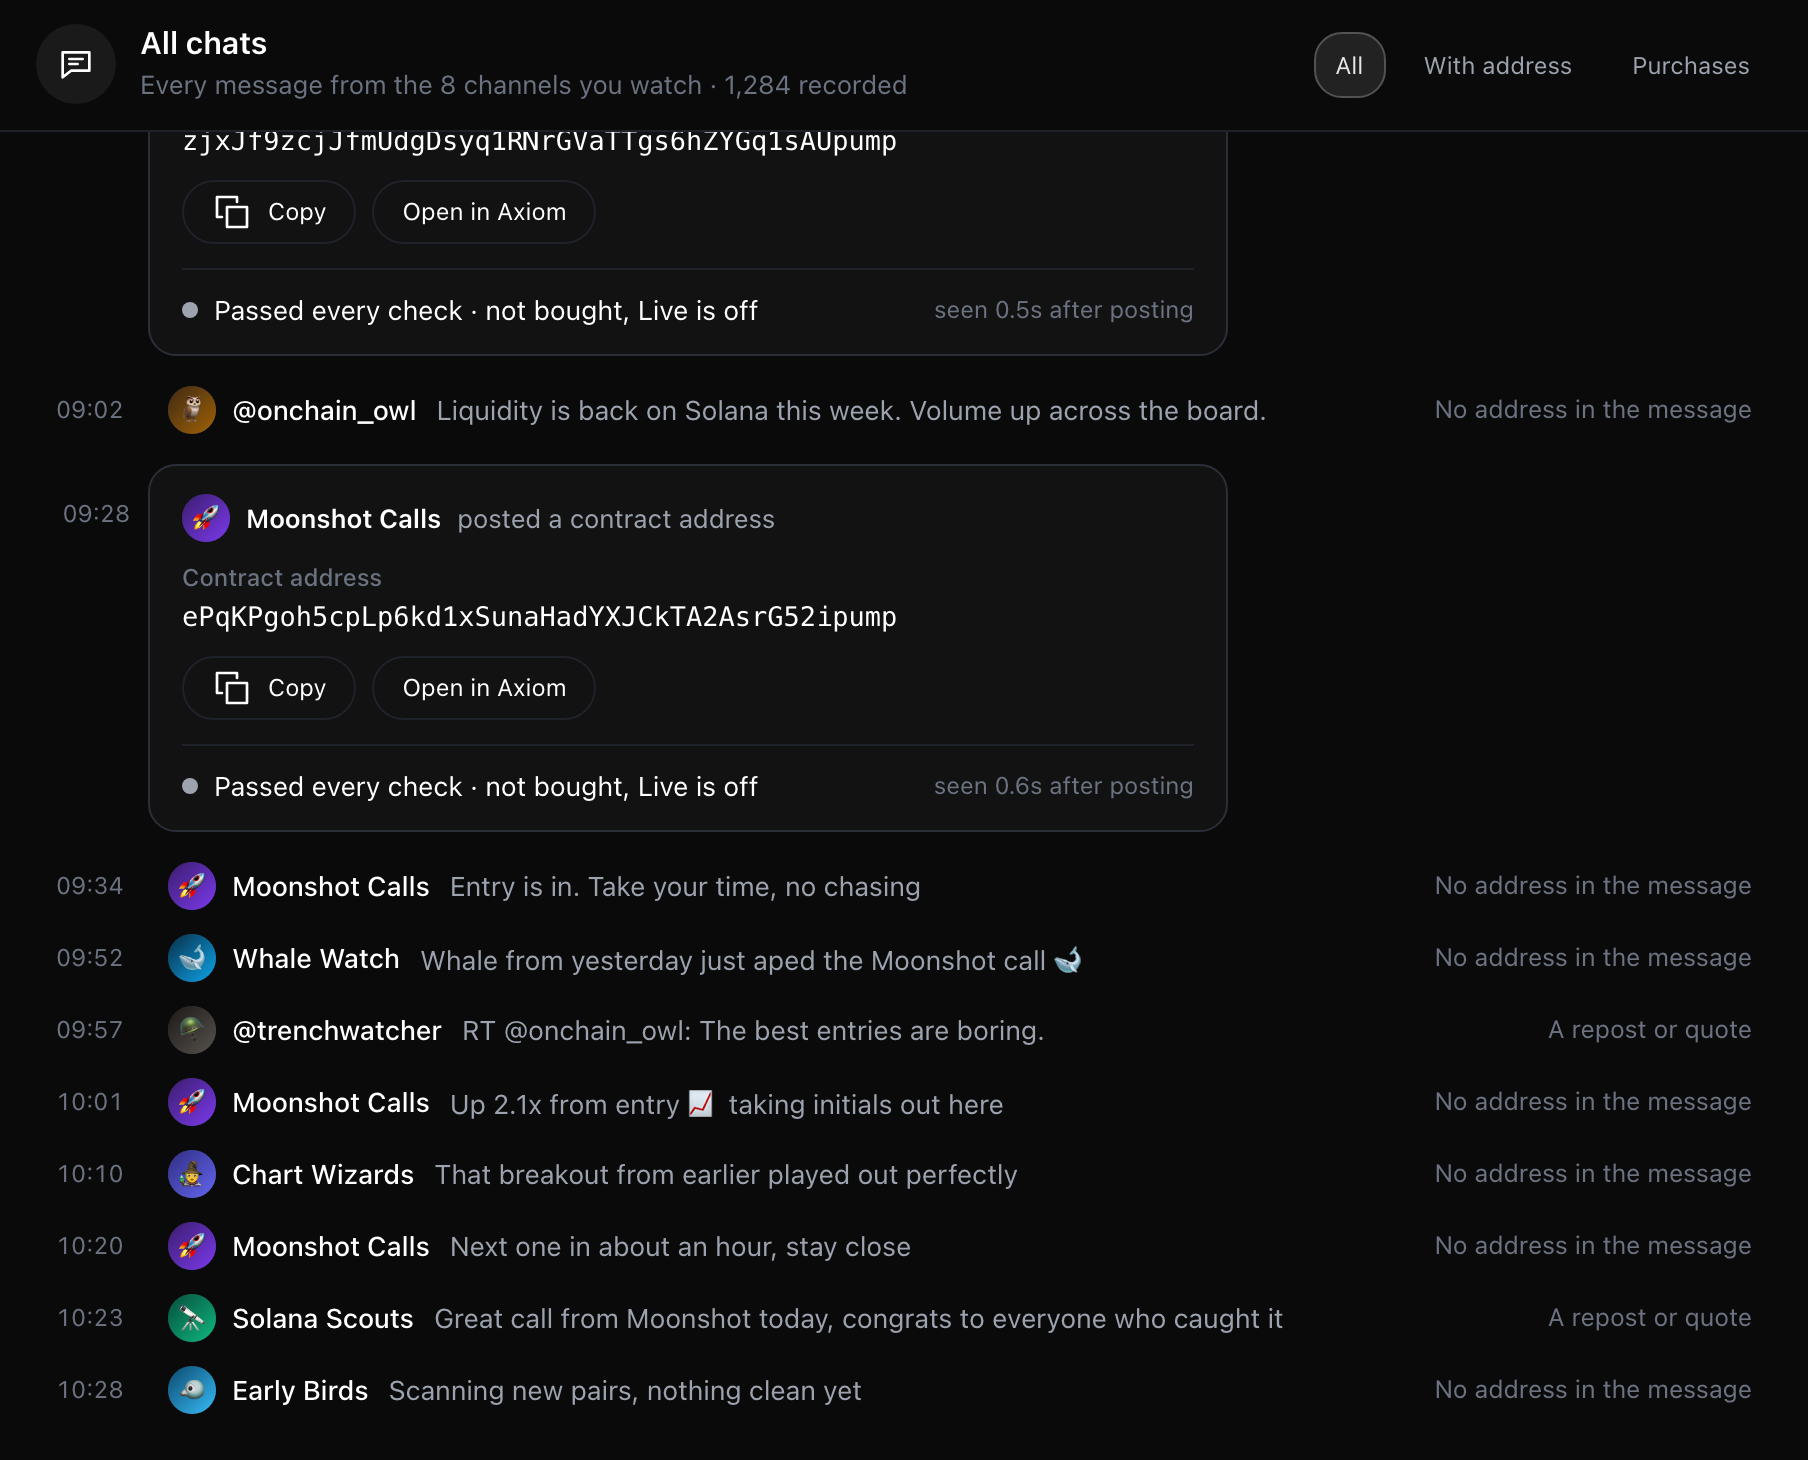1808x1460 pixels.
Task: Click the Chart Wizards avatar
Action: click(192, 1174)
